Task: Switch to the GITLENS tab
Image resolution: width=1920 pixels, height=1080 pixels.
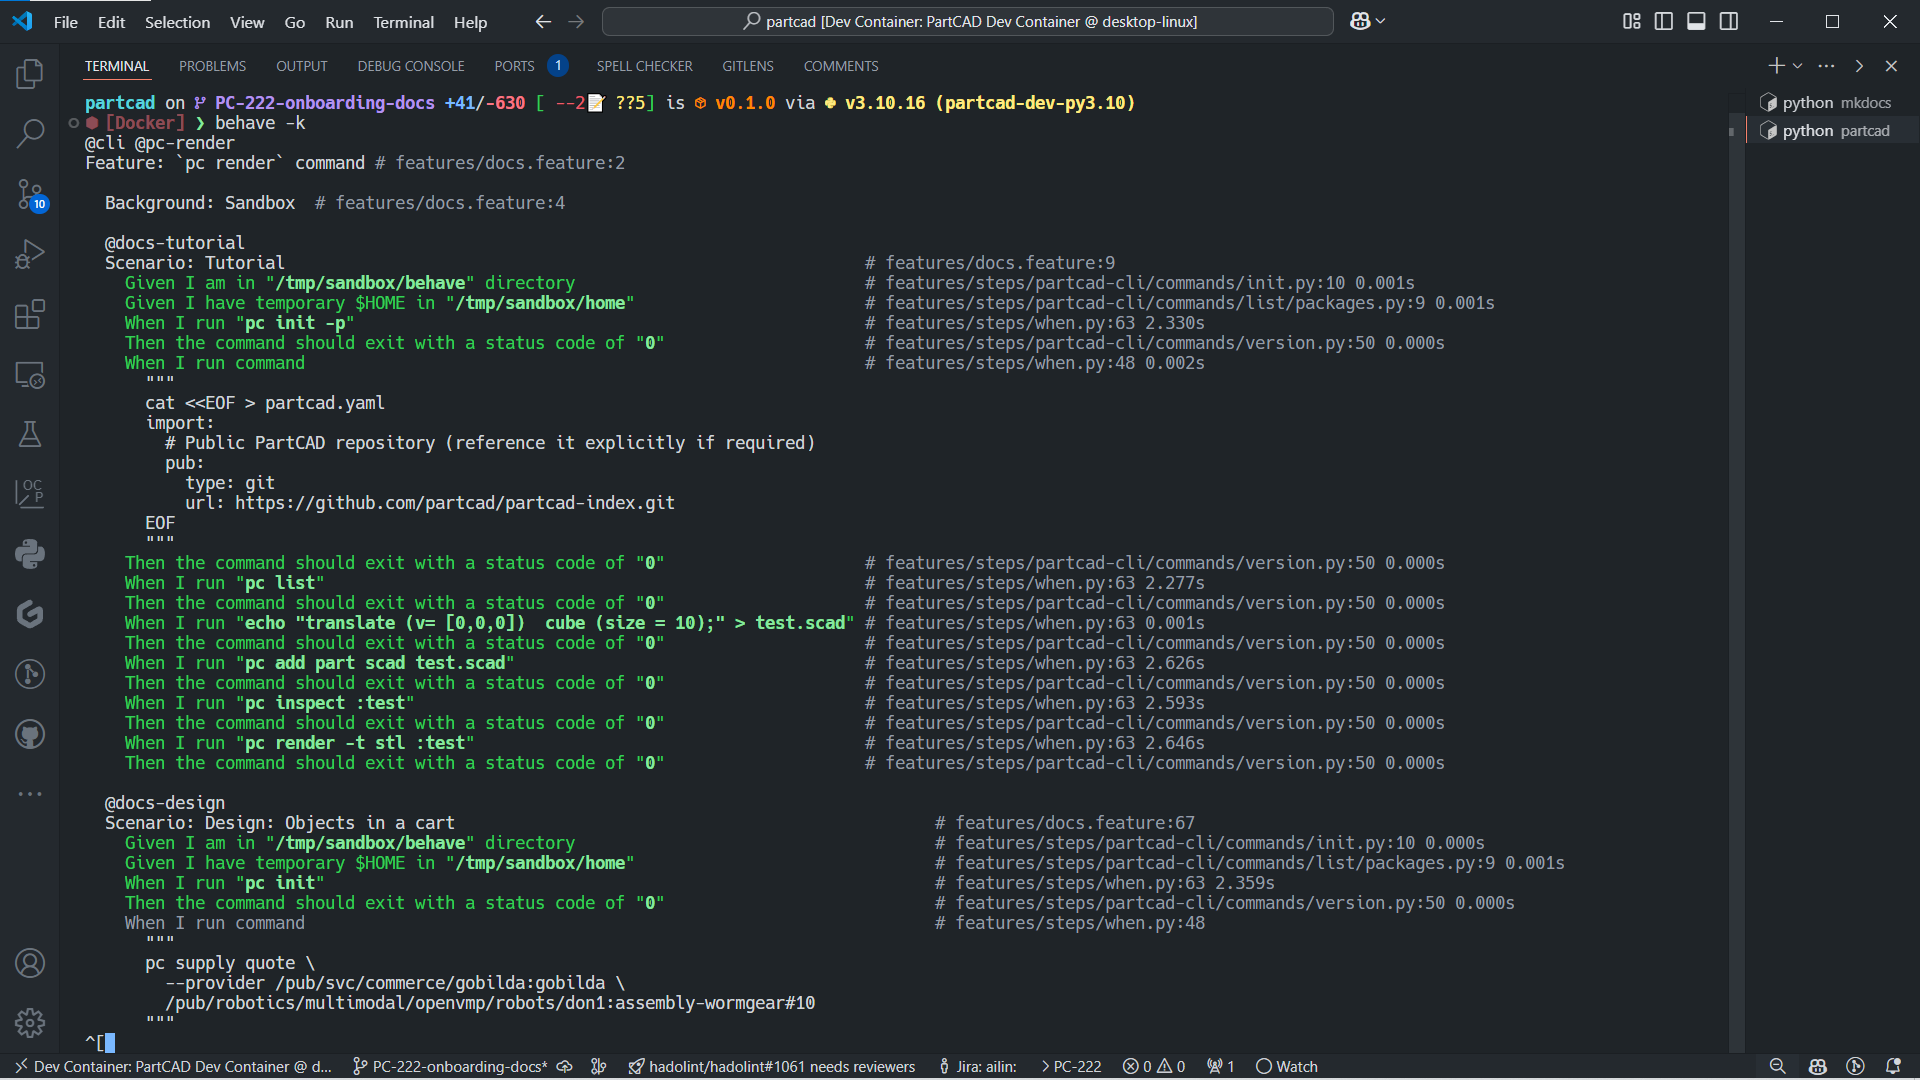Action: pyautogui.click(x=748, y=66)
